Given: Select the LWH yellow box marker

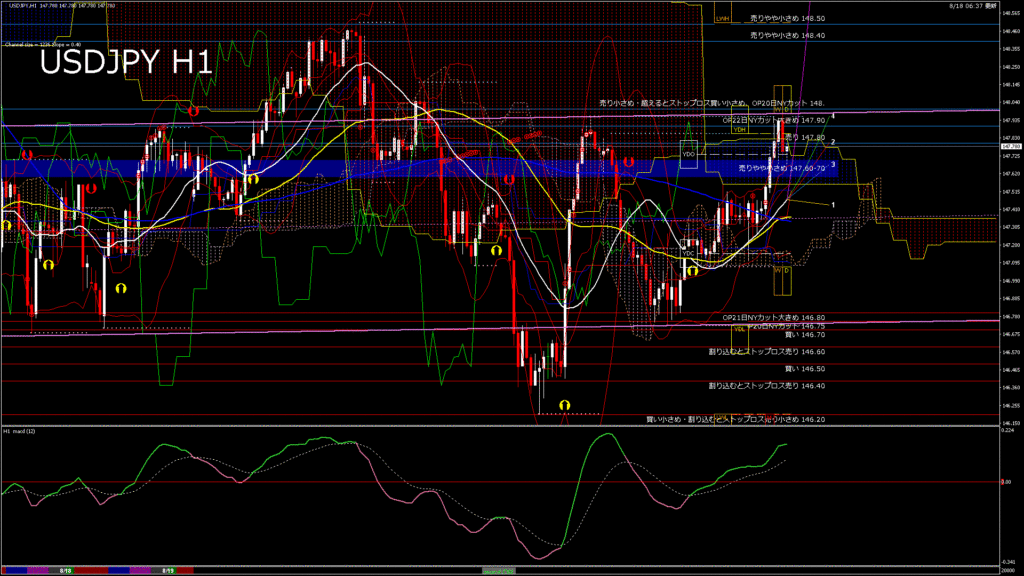Looking at the screenshot, I should [722, 18].
